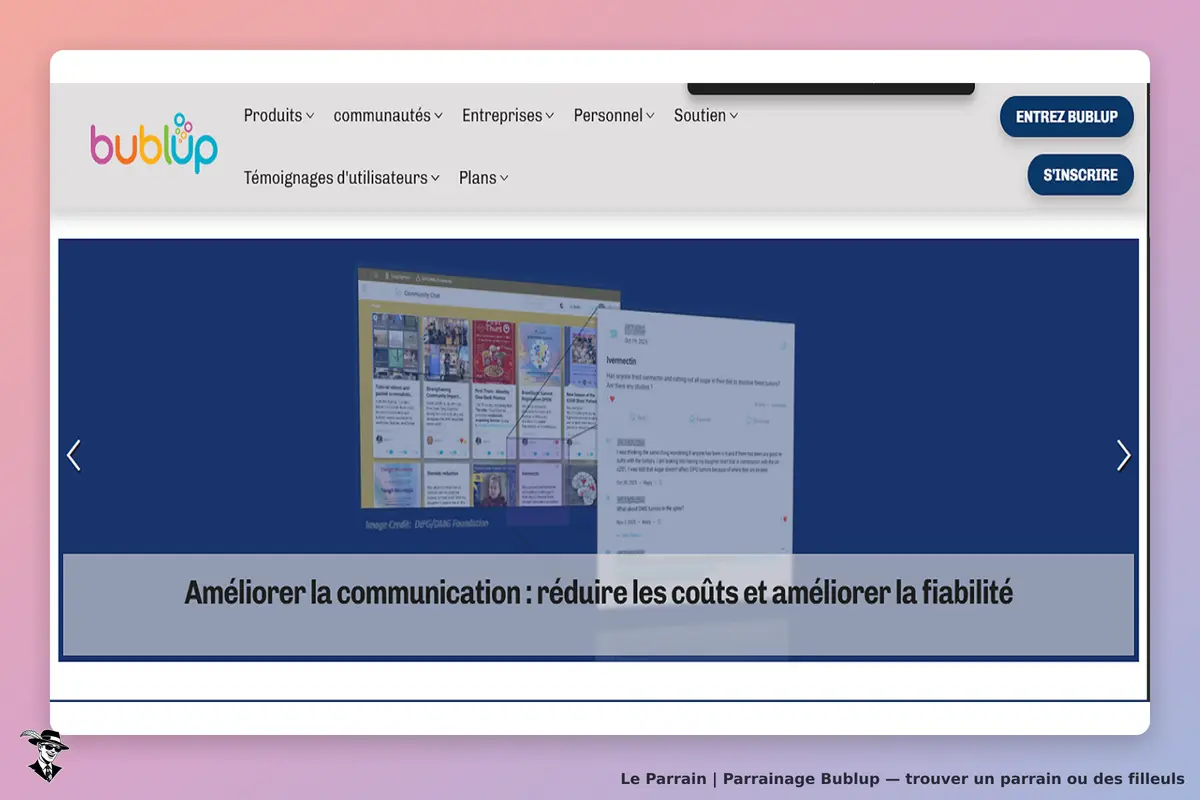Open the Entreprises menu
Image resolution: width=1200 pixels, height=800 pixels.
508,115
